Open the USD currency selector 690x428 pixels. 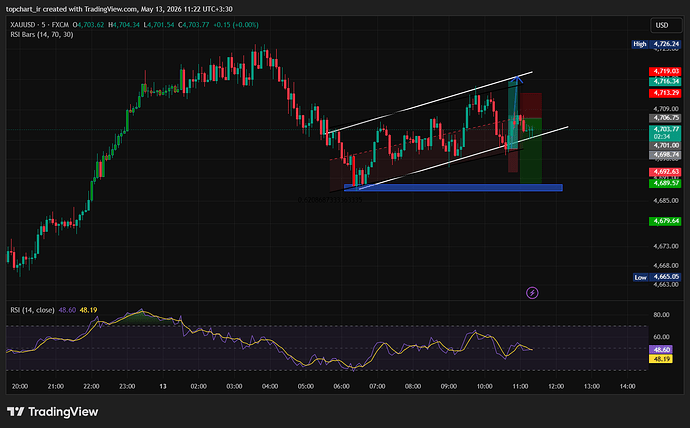click(x=666, y=25)
